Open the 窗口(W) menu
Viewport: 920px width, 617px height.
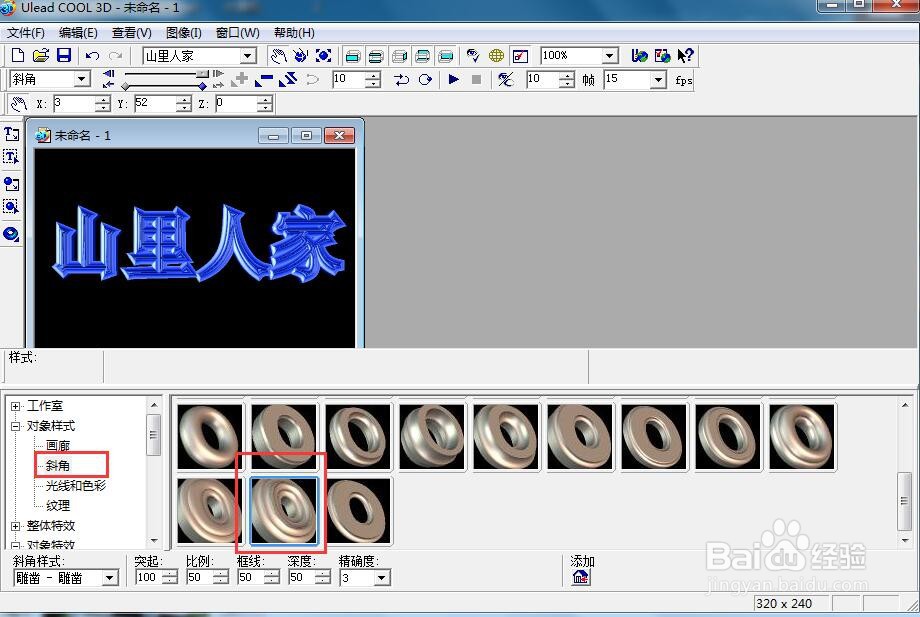(237, 33)
